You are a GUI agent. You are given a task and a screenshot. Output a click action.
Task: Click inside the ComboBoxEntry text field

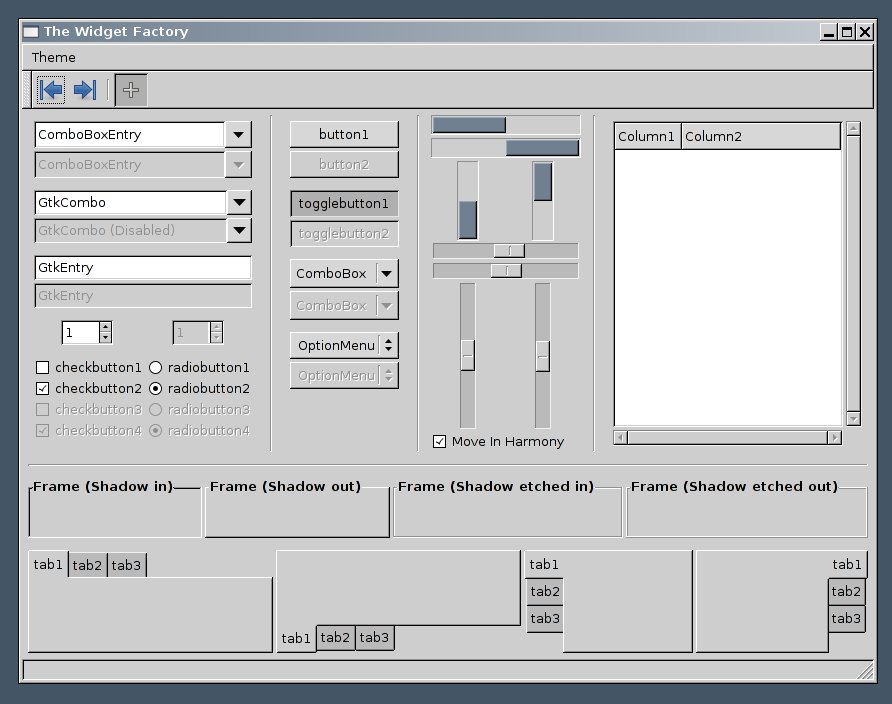point(130,135)
